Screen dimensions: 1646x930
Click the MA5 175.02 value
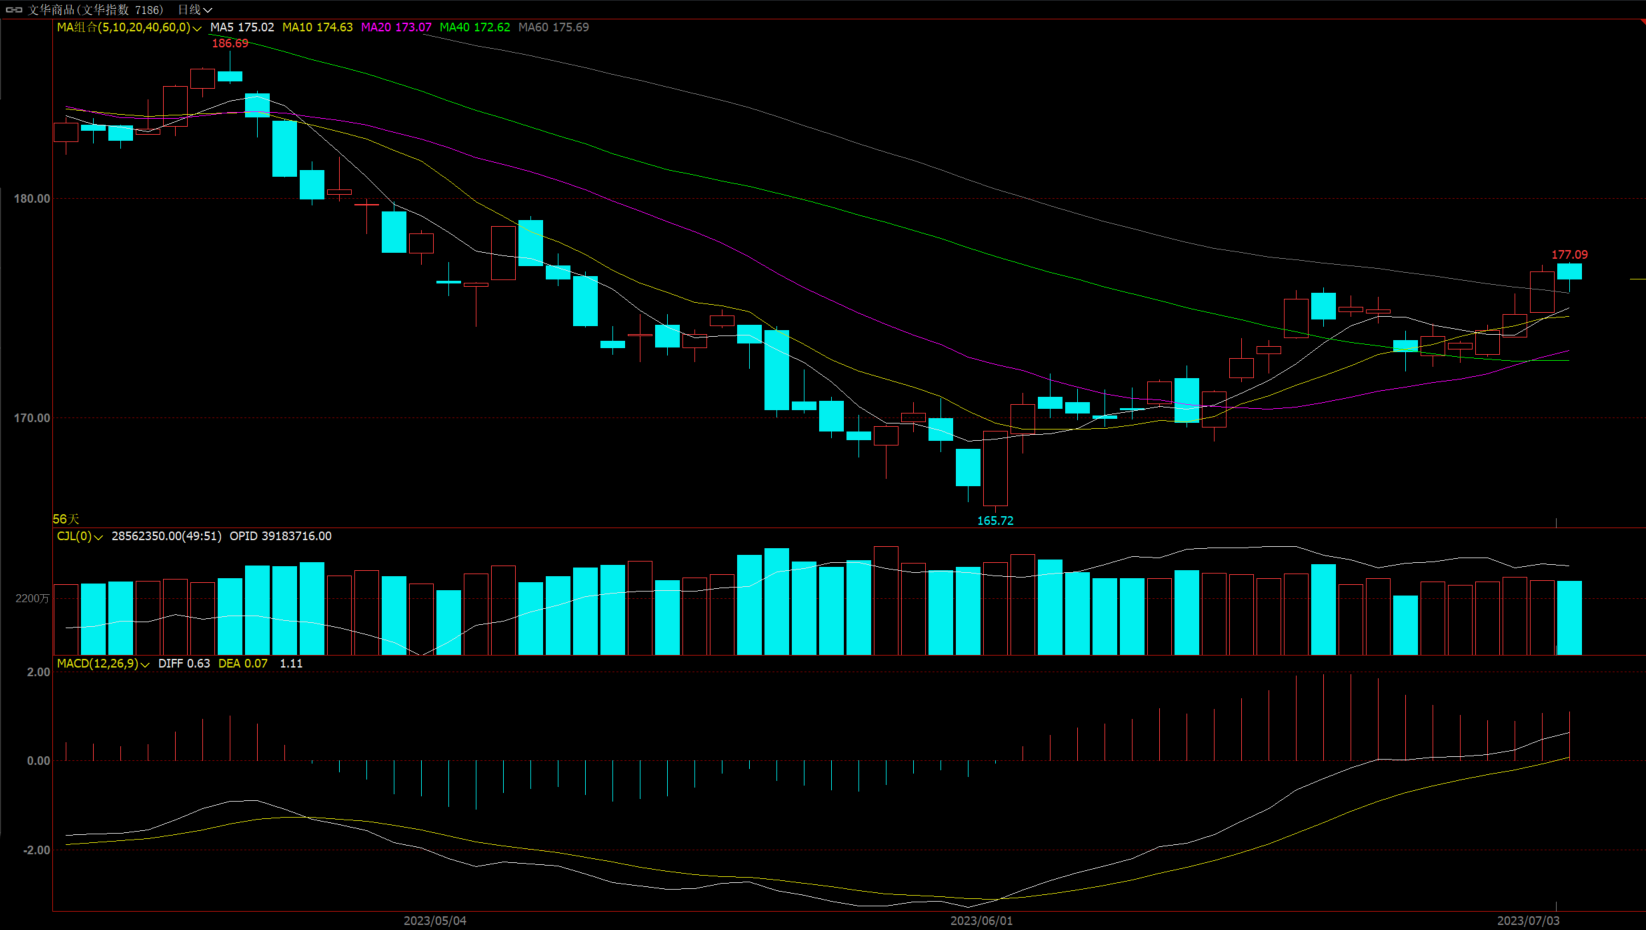[242, 27]
